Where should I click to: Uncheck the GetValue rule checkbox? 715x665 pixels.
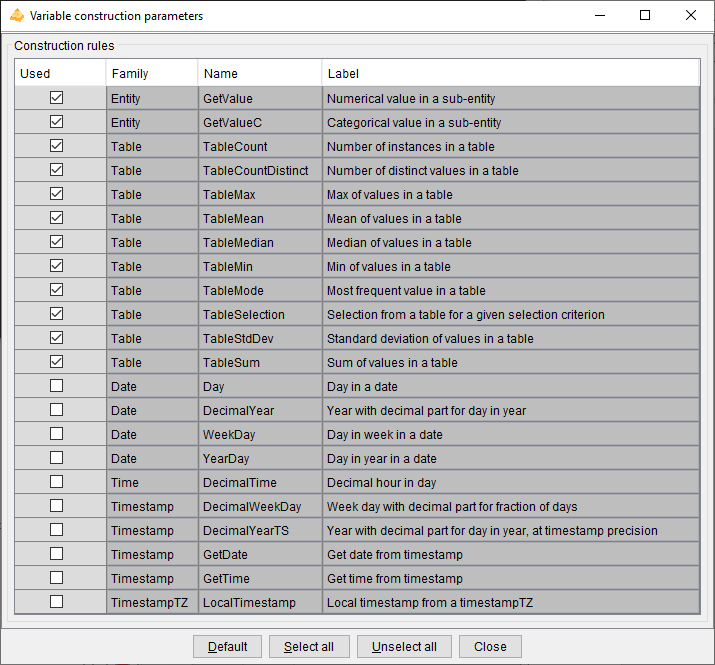(x=56, y=98)
